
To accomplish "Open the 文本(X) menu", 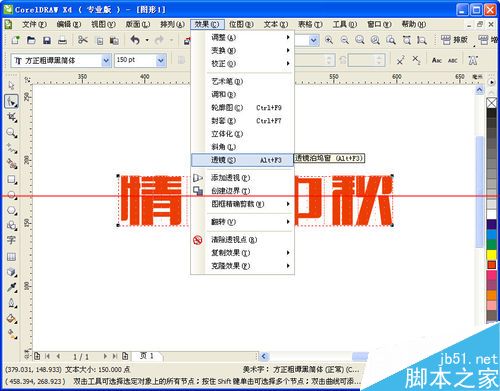I will pyautogui.click(x=276, y=24).
